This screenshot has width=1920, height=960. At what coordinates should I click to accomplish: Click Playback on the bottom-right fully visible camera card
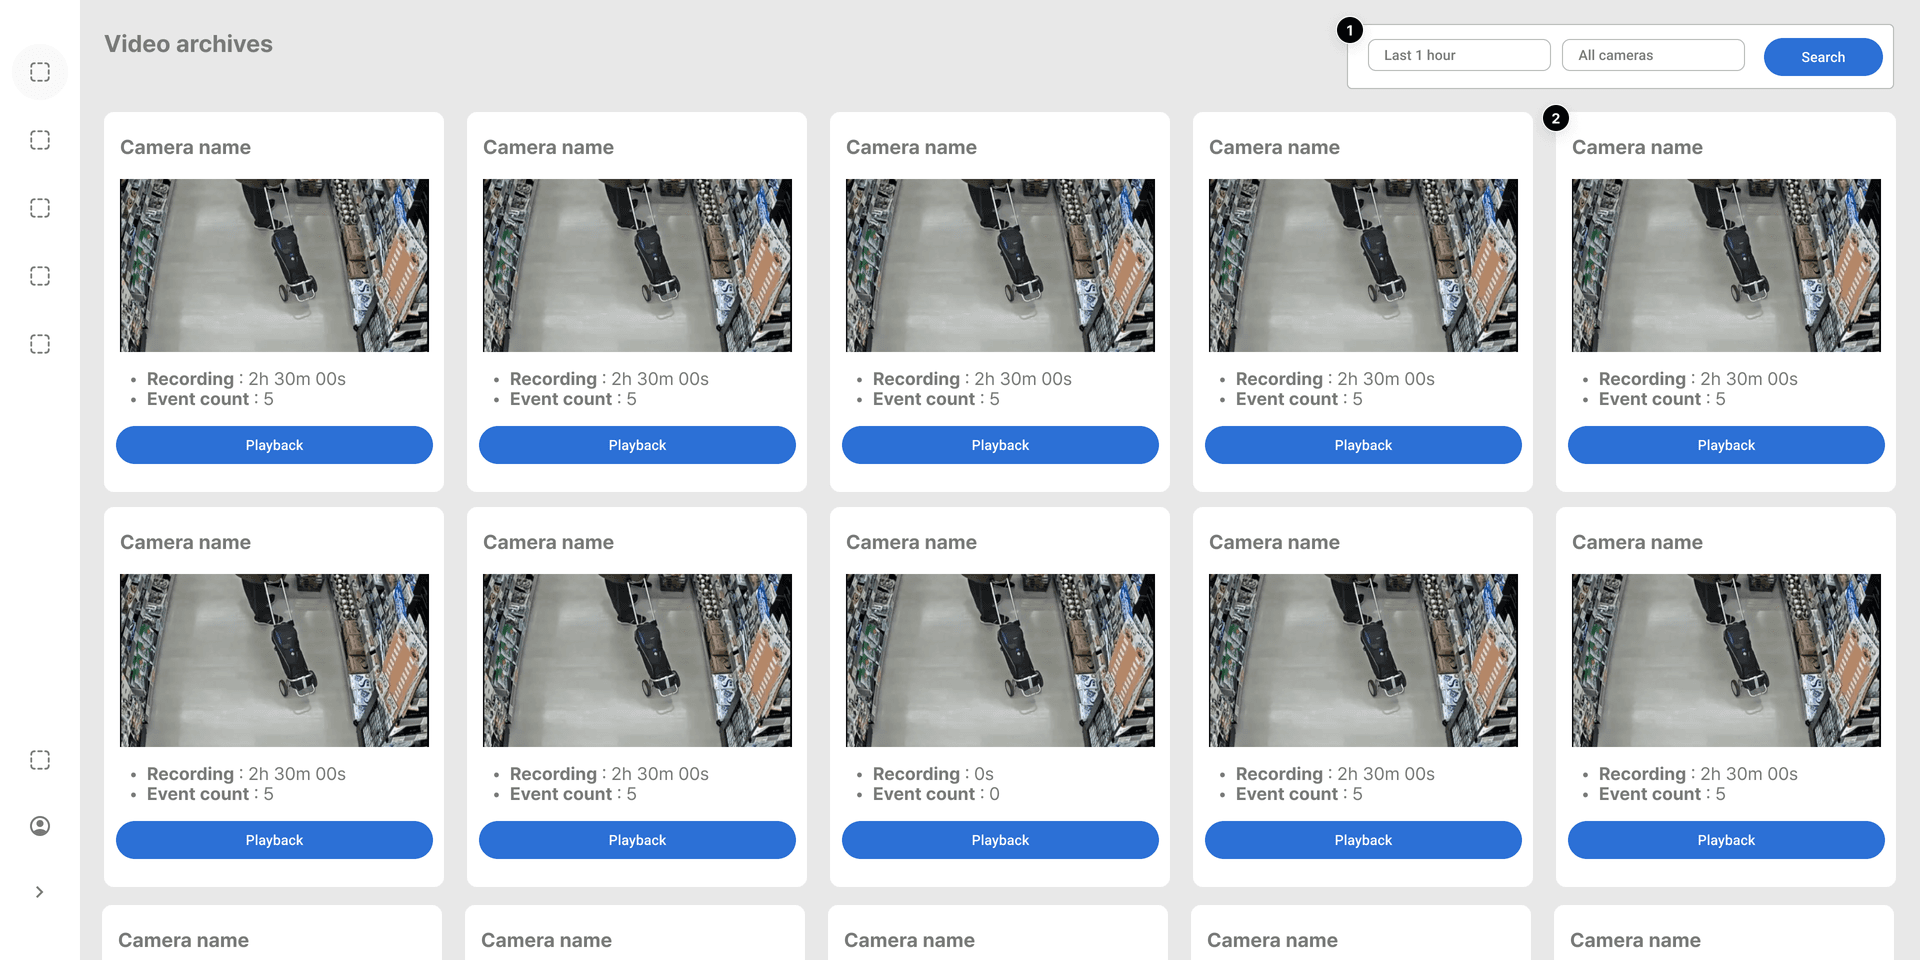[x=1726, y=840]
